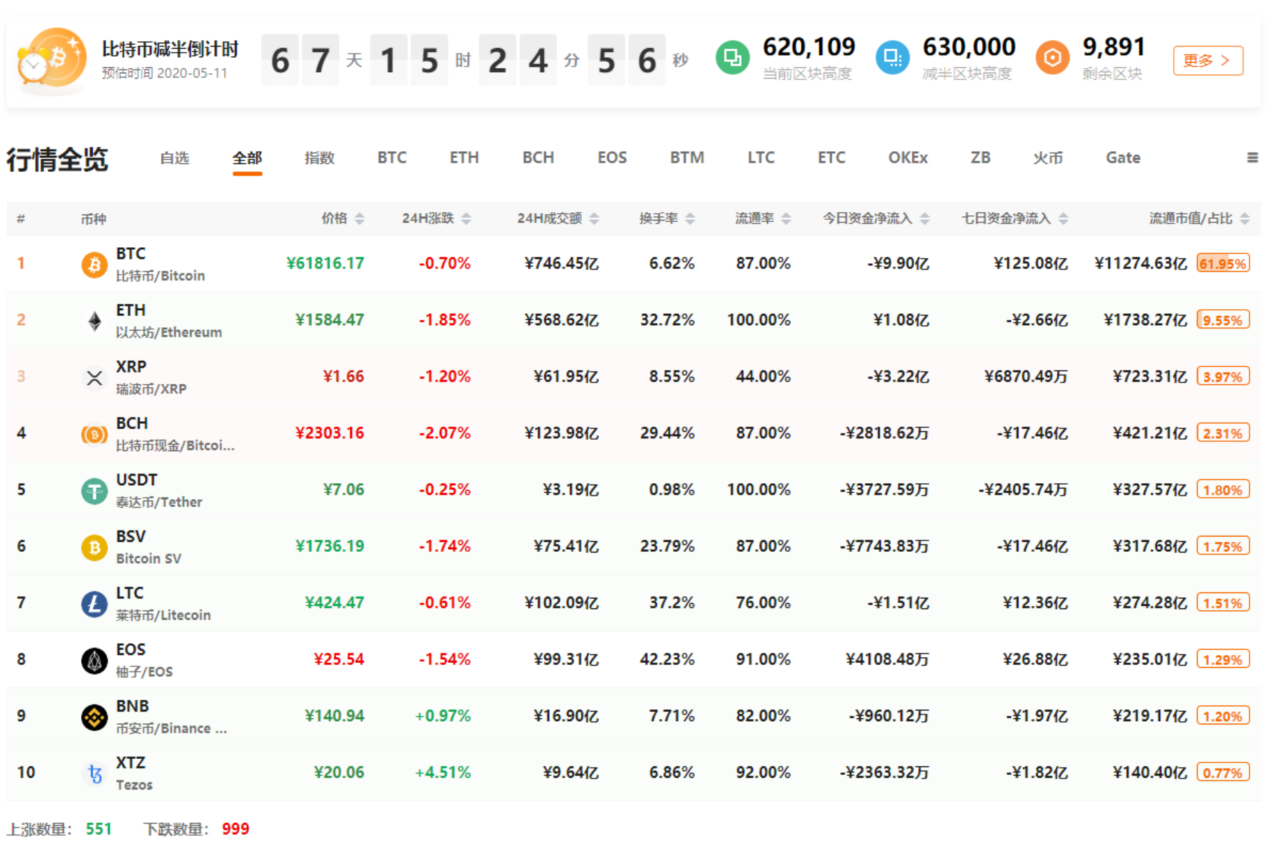Sort by 今日资金净流入 column

tap(876, 218)
